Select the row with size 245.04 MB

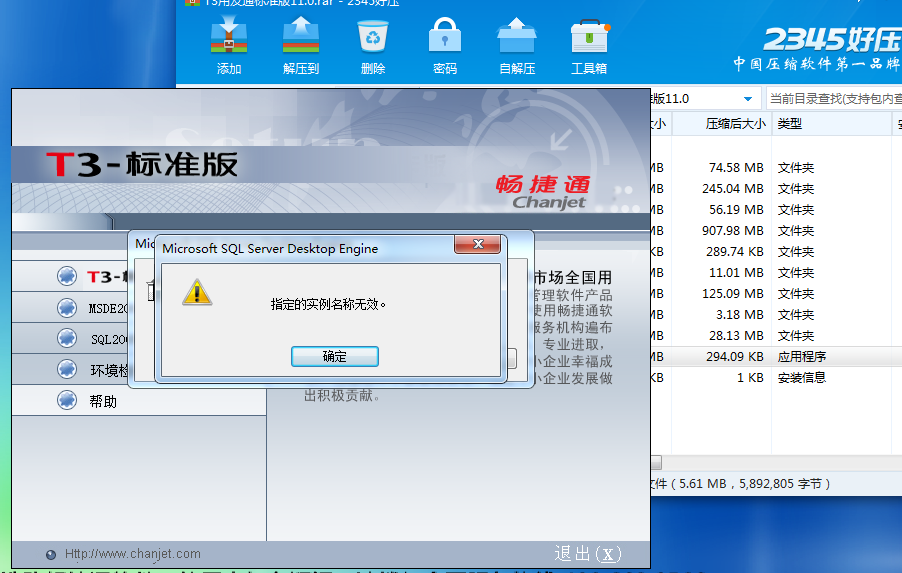coord(776,189)
